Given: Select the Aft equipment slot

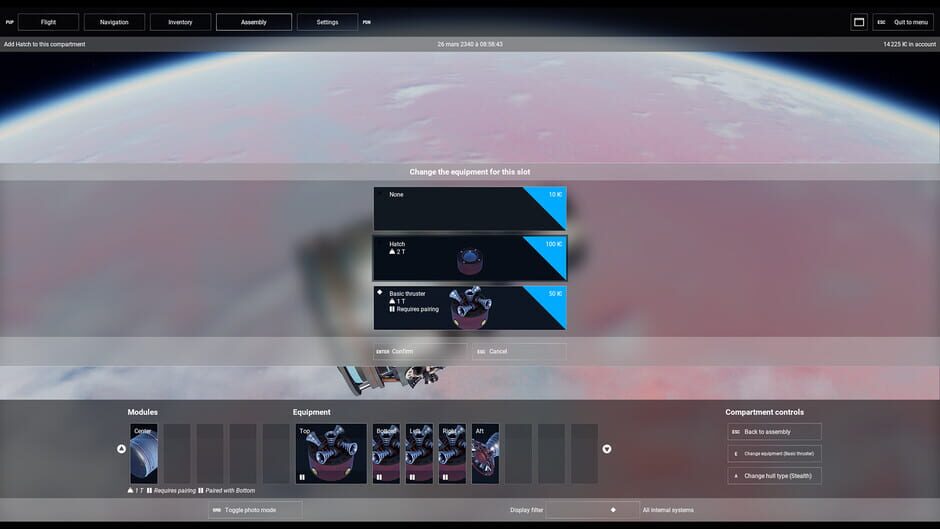Looking at the screenshot, I should pos(485,453).
